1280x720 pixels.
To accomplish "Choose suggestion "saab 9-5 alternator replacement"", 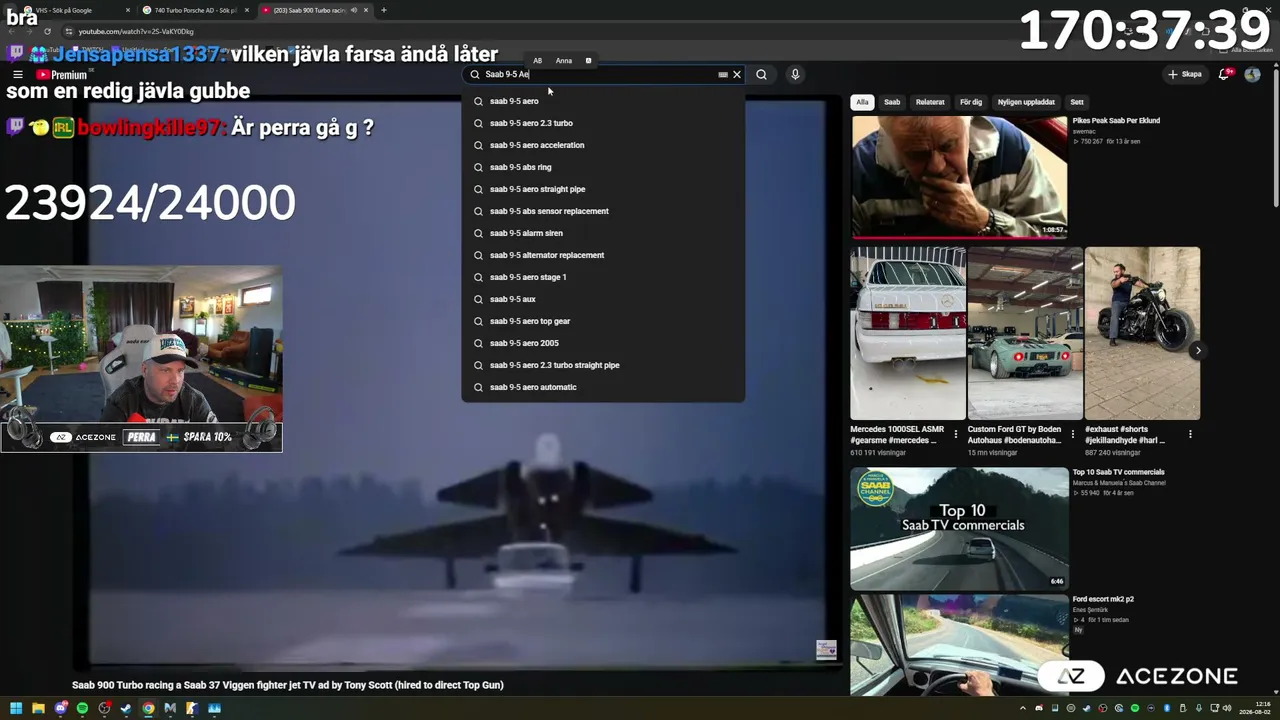I will [603, 255].
